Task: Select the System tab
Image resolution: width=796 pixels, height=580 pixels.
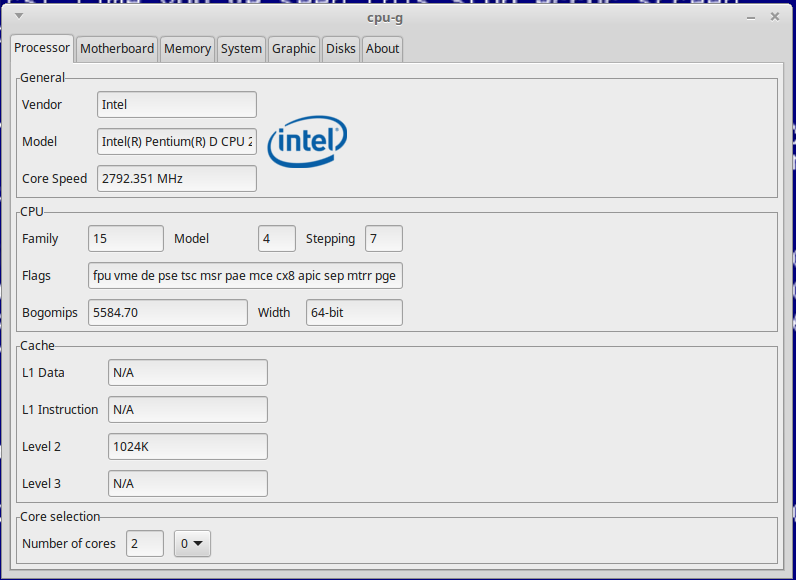Action: point(241,49)
